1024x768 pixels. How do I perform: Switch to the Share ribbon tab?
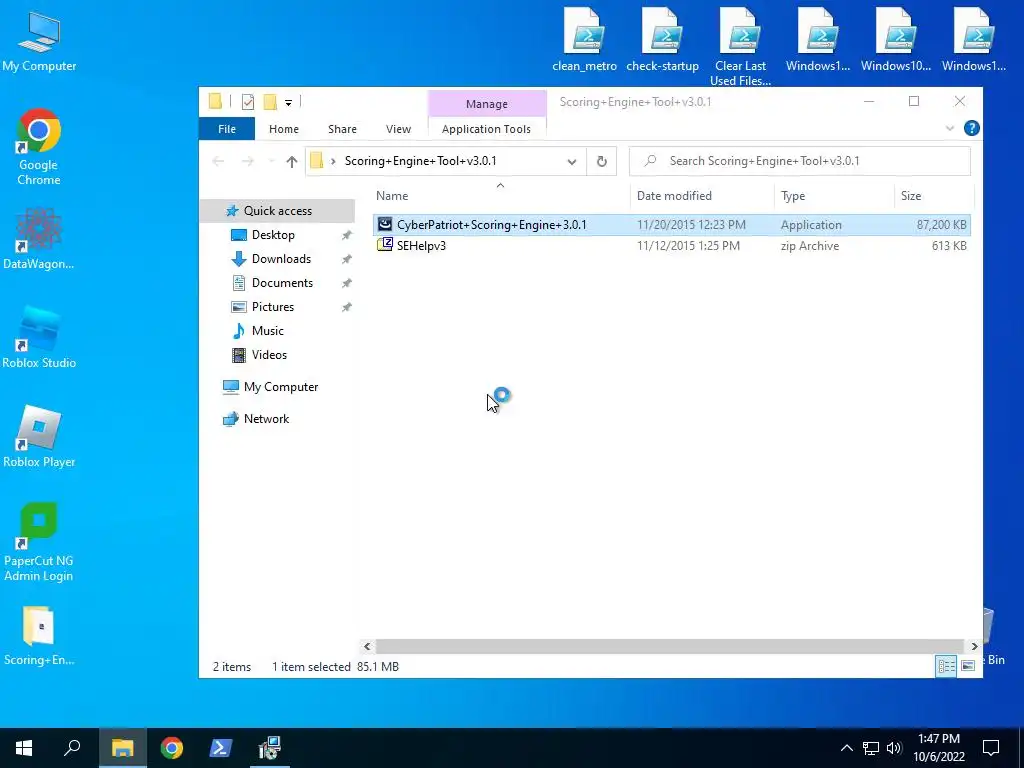tap(342, 129)
